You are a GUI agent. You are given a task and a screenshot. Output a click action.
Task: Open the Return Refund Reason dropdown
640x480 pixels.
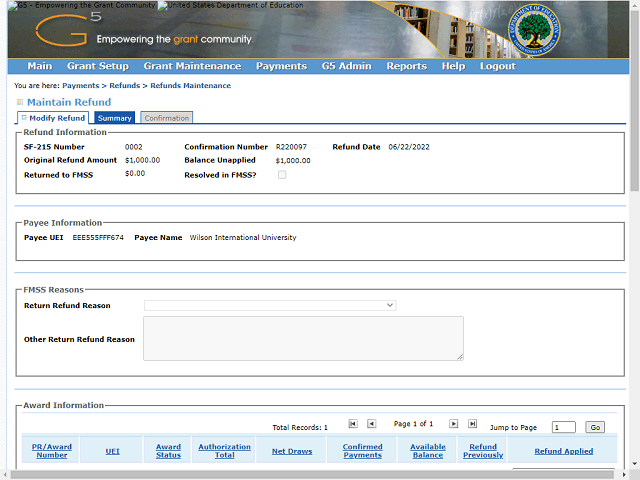(270, 305)
